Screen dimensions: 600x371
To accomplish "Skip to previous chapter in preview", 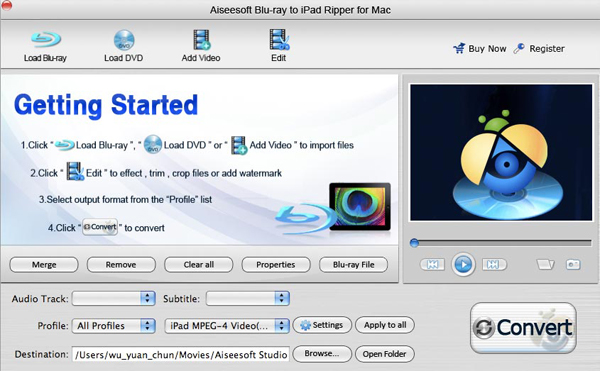I will (x=432, y=264).
